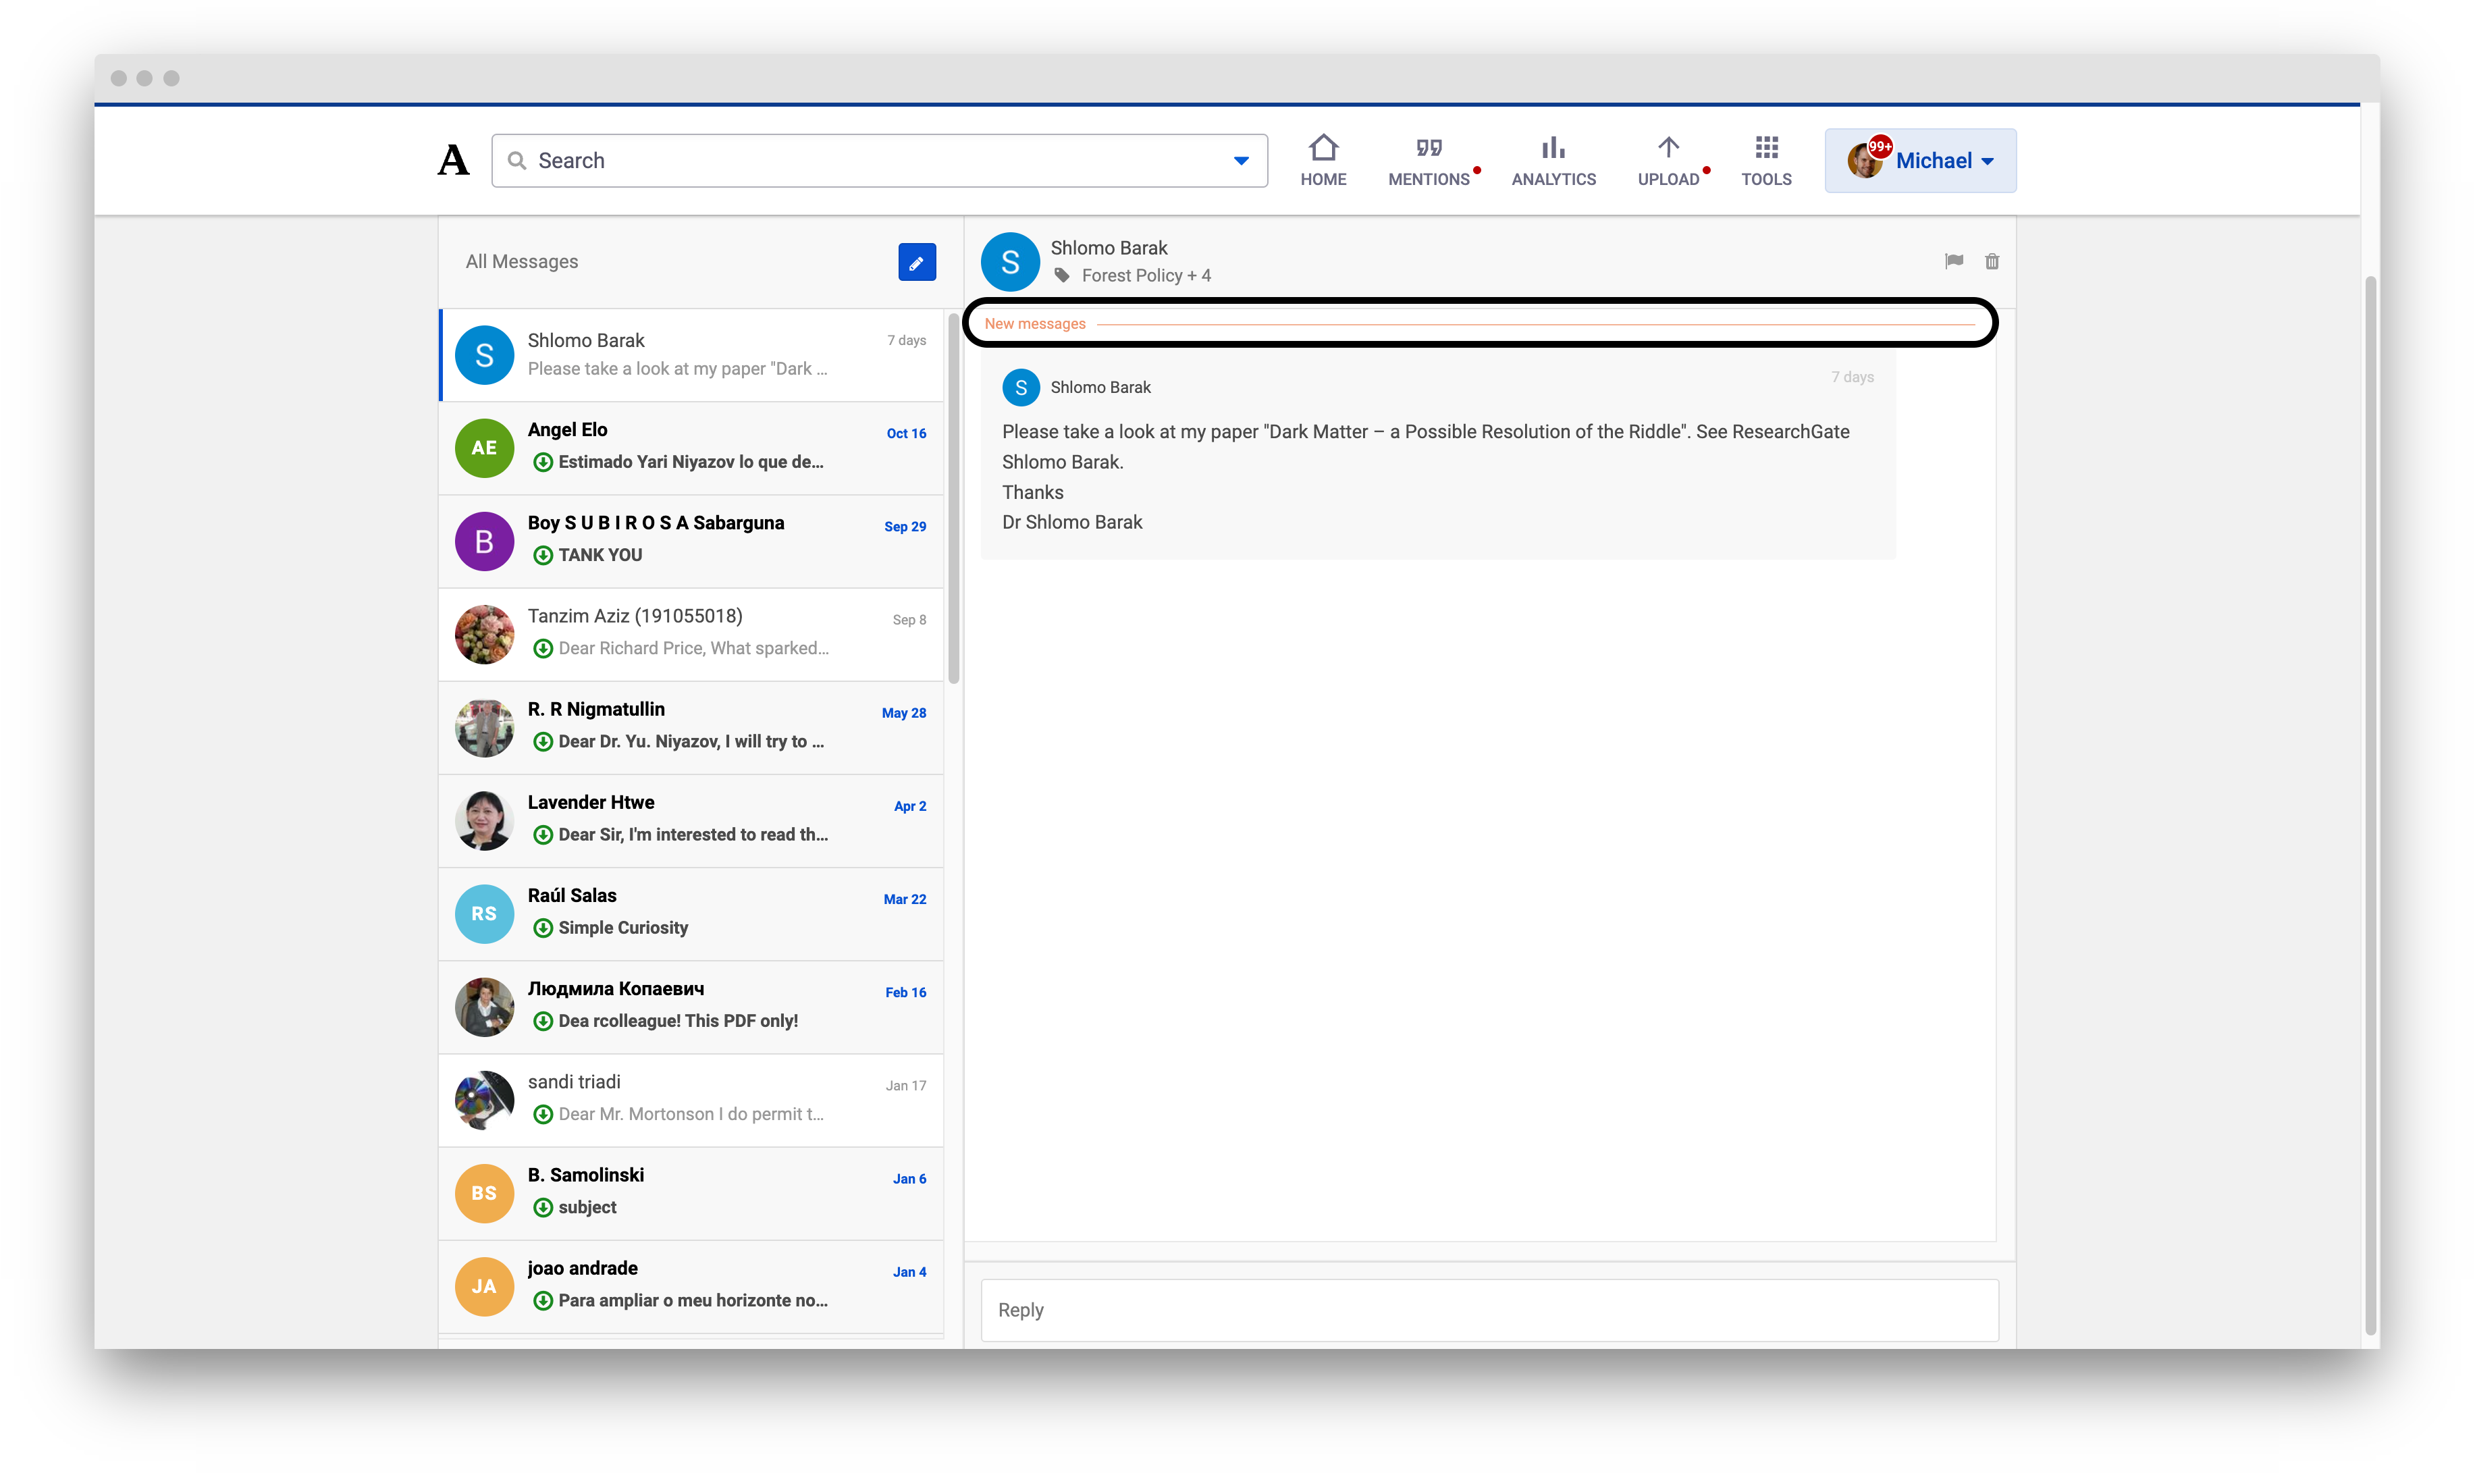
Task: Click the JA avatar for joao andrade
Action: point(484,1286)
